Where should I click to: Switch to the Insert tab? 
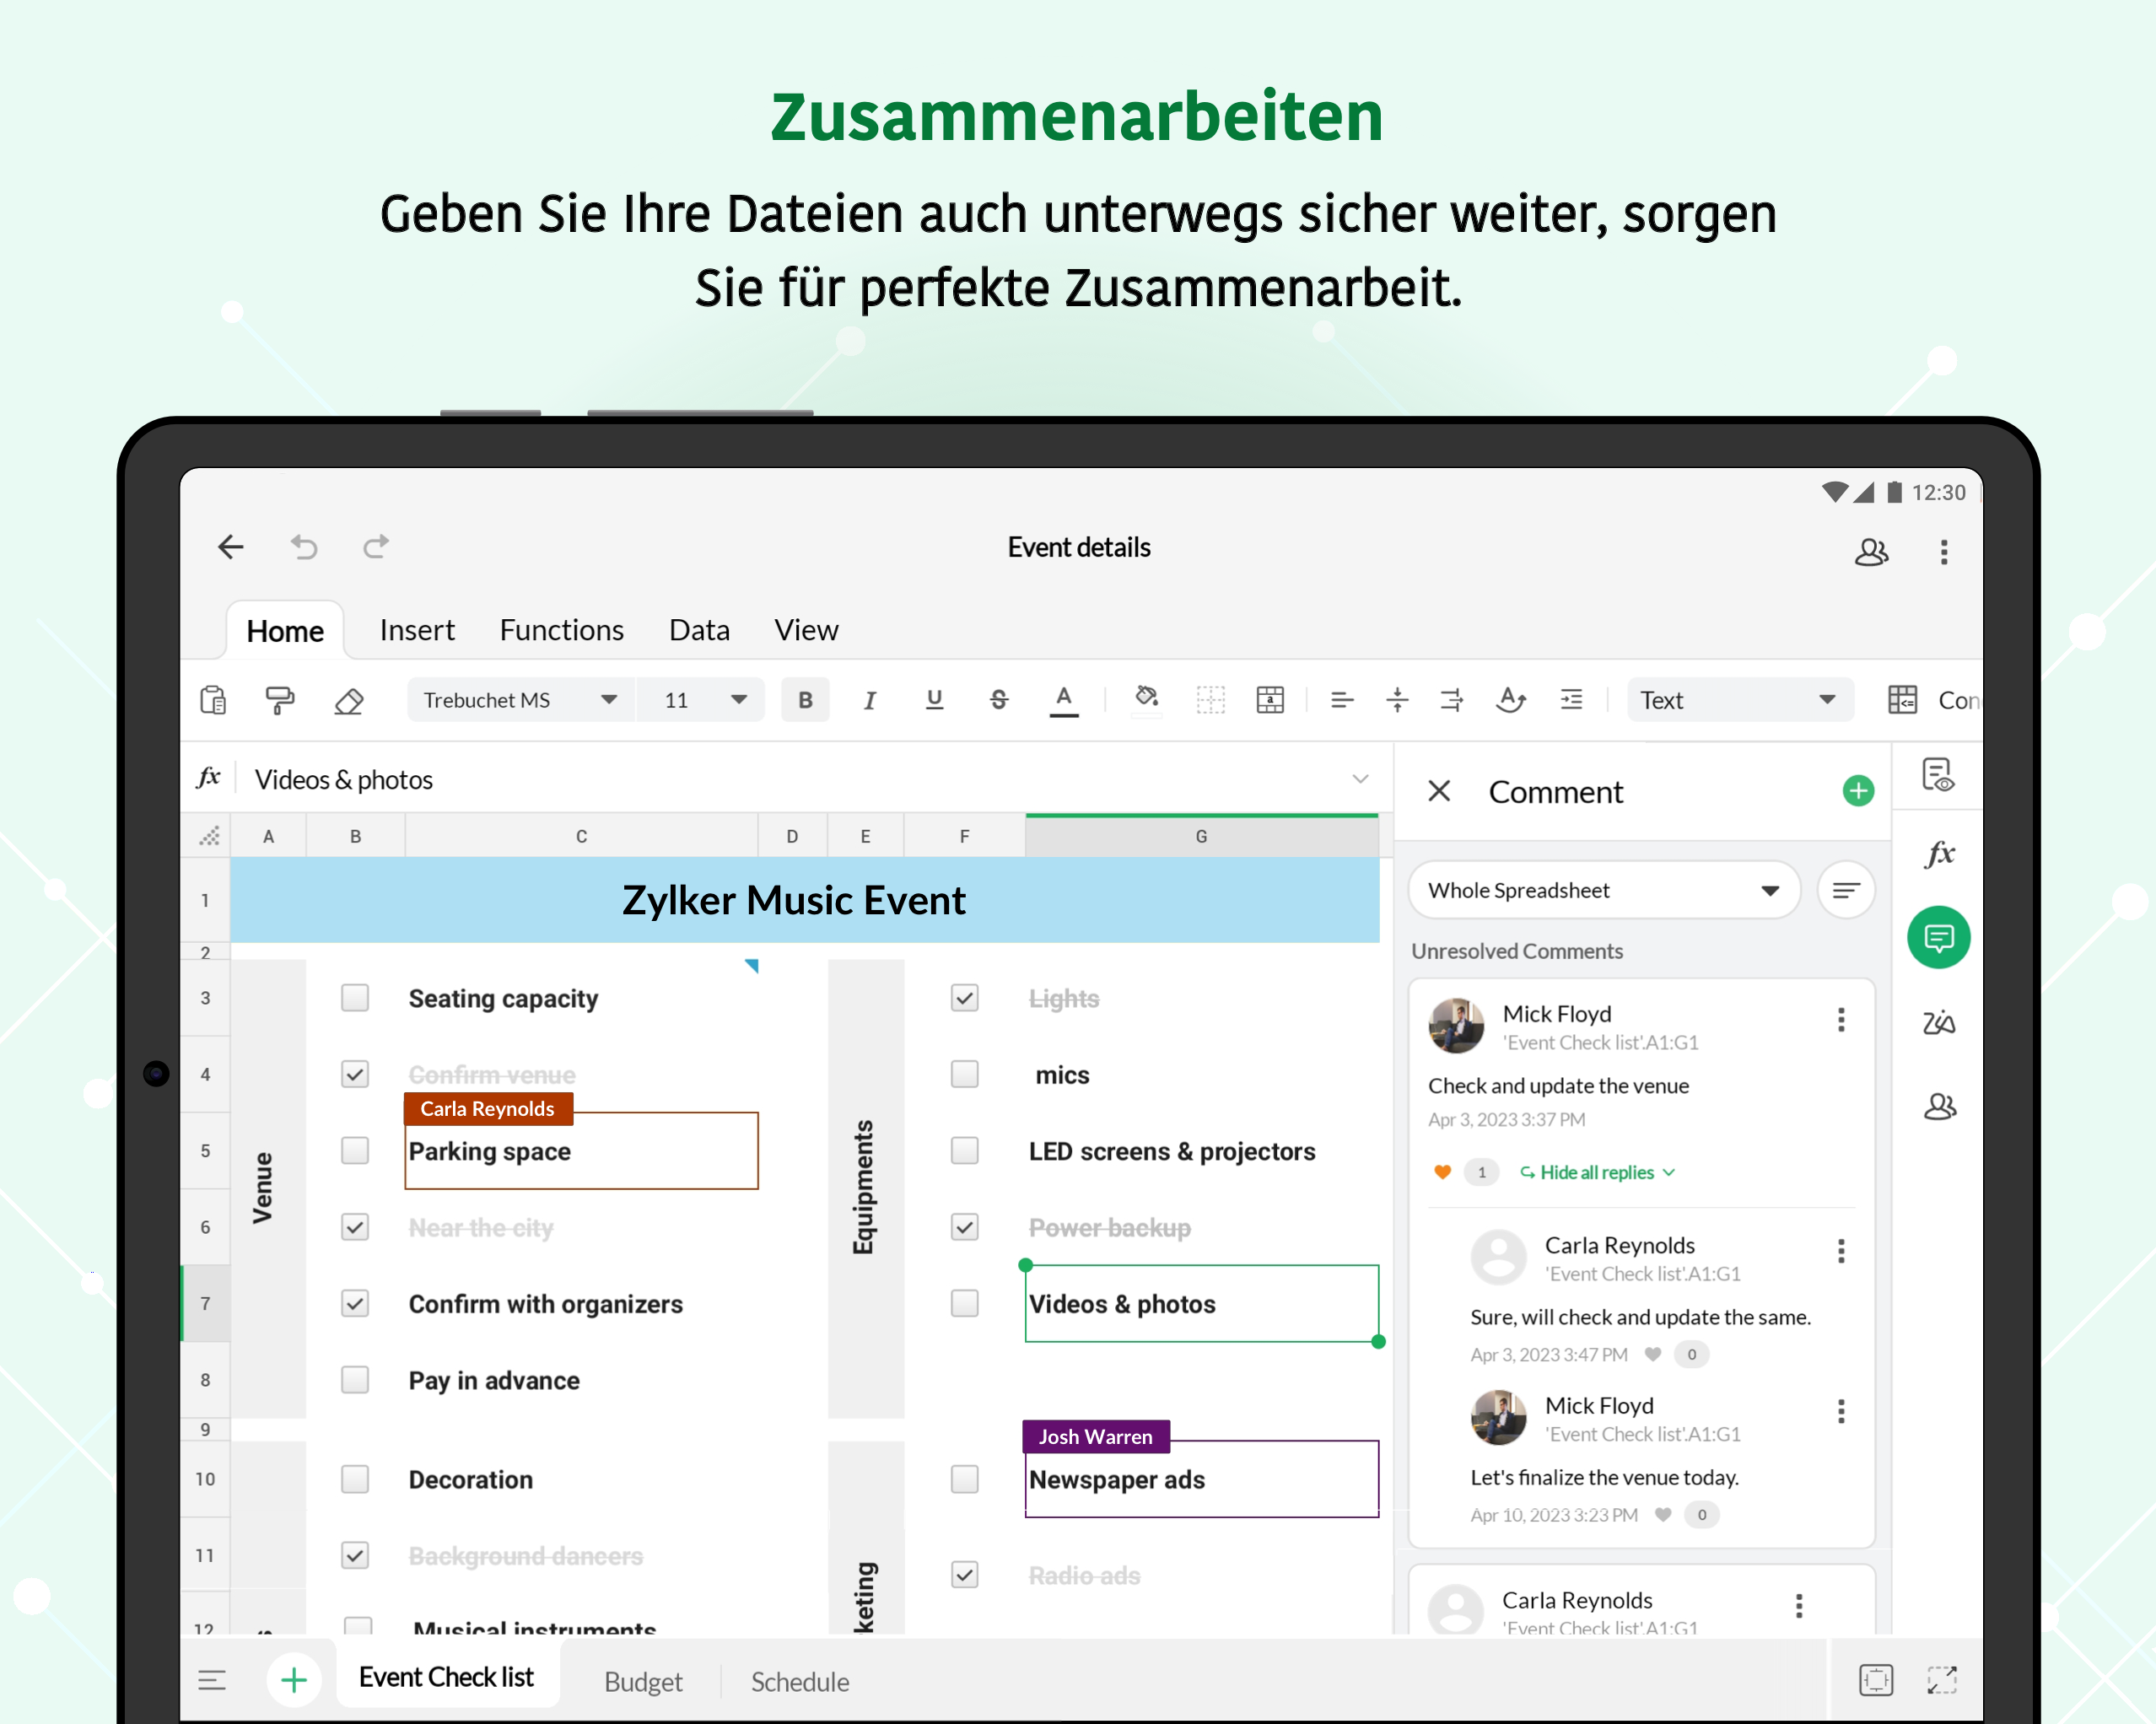[x=417, y=630]
